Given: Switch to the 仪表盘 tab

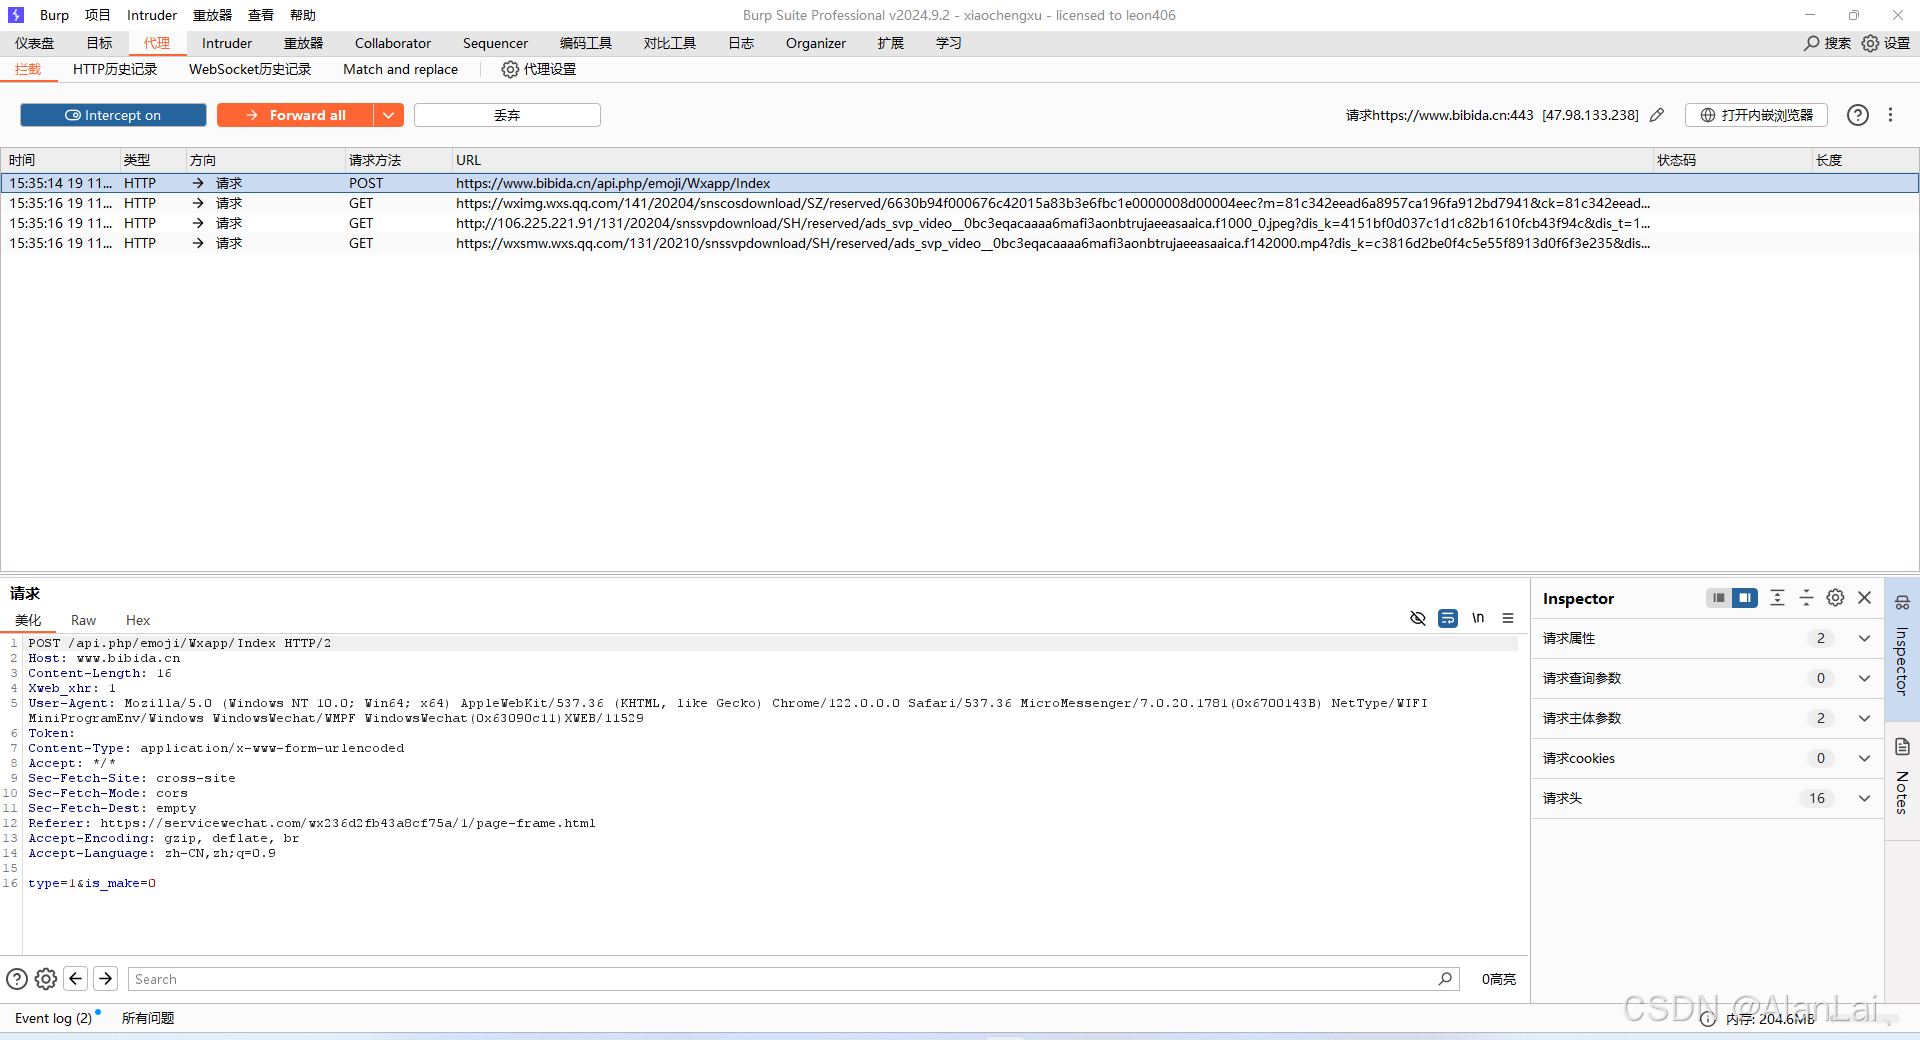Looking at the screenshot, I should [x=35, y=43].
